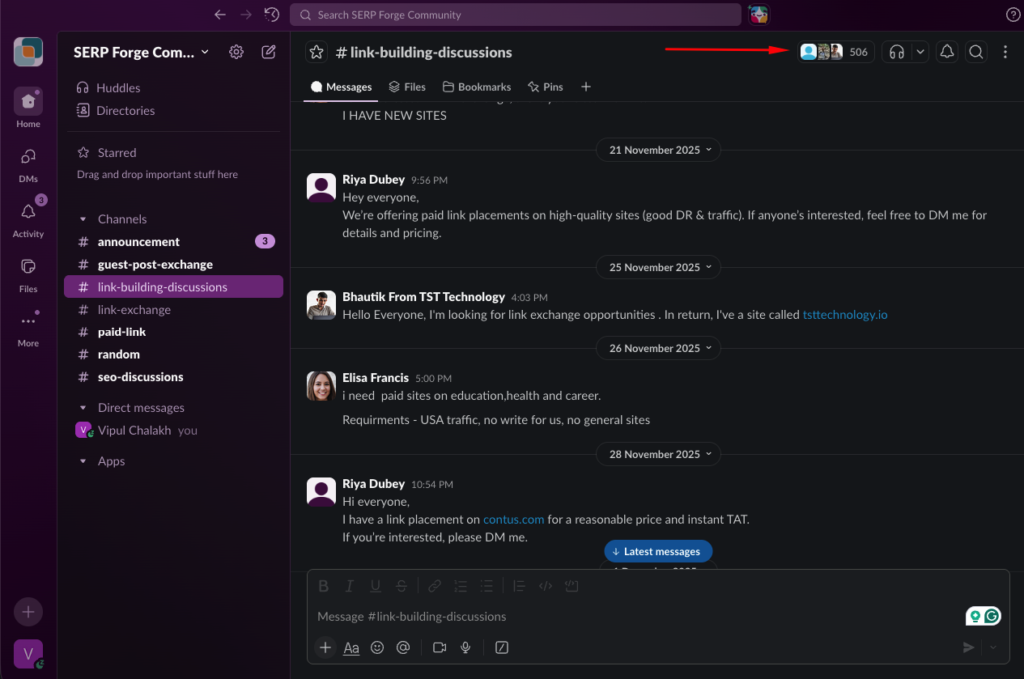Open the member list showing 506 members
This screenshot has height=679, width=1024.
click(835, 52)
